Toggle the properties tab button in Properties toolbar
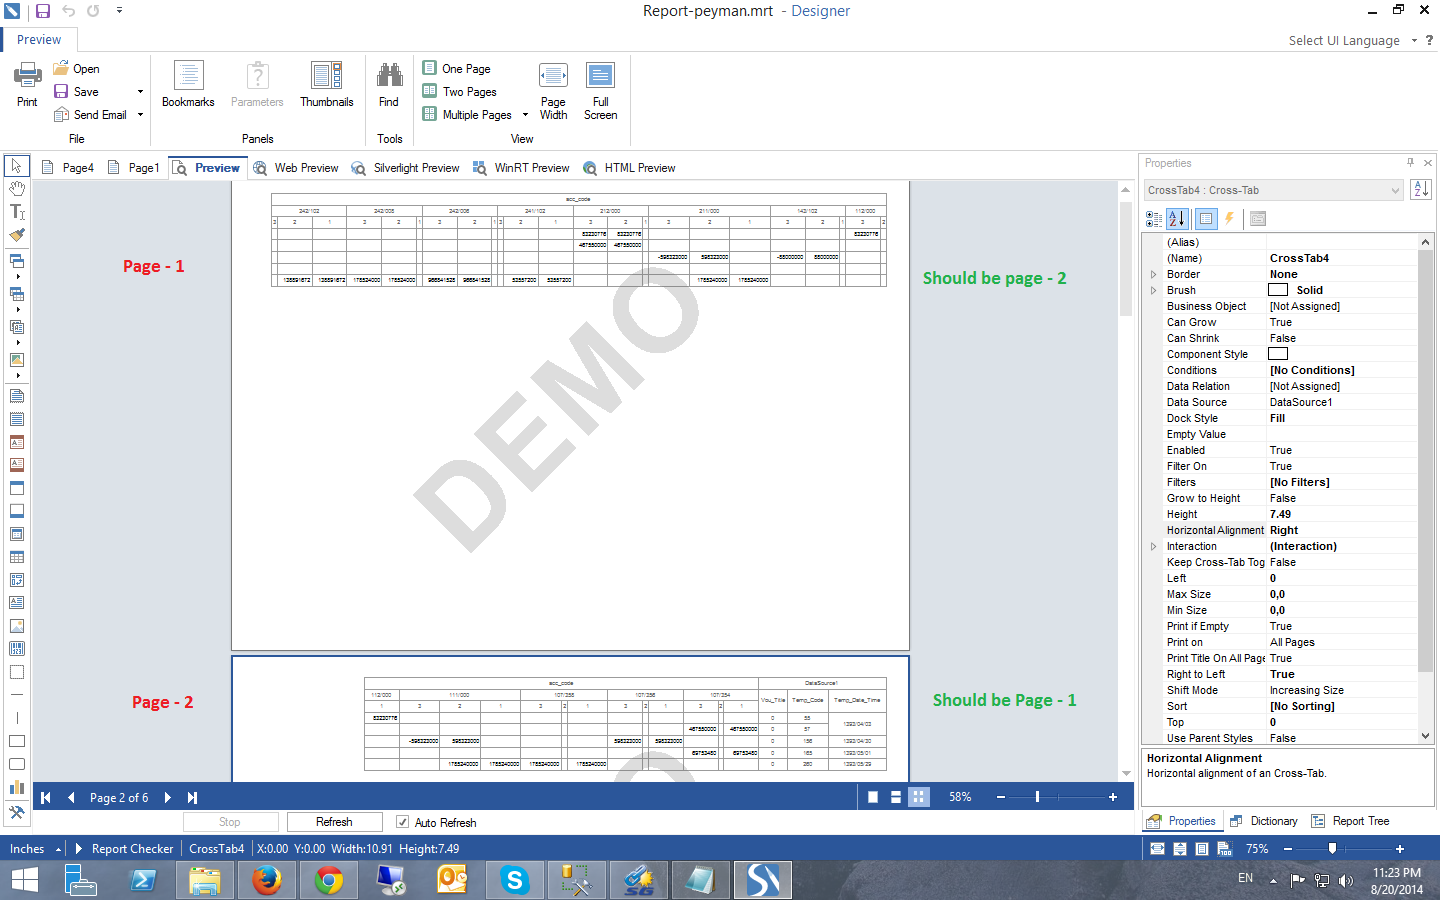The width and height of the screenshot is (1440, 900). tap(1206, 218)
